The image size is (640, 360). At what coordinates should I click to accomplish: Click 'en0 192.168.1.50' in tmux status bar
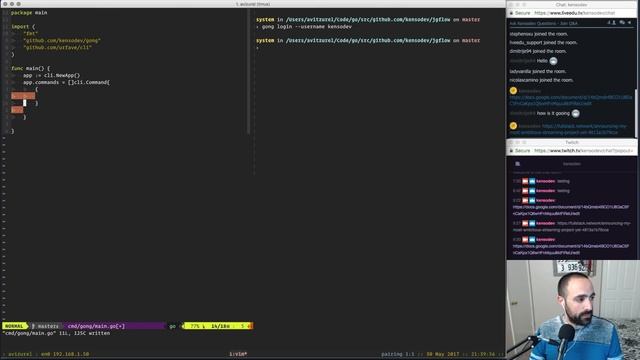(65, 354)
